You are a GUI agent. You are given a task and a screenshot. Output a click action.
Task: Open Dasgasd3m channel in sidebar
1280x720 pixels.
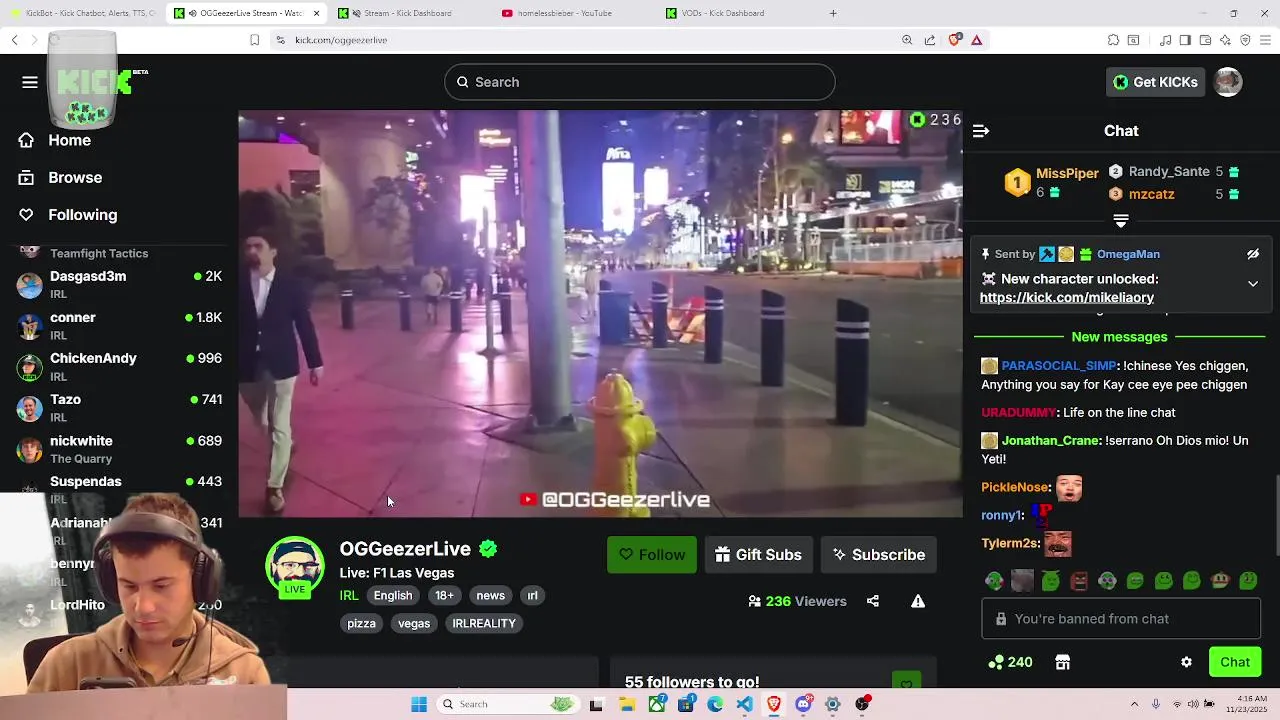[x=119, y=284]
